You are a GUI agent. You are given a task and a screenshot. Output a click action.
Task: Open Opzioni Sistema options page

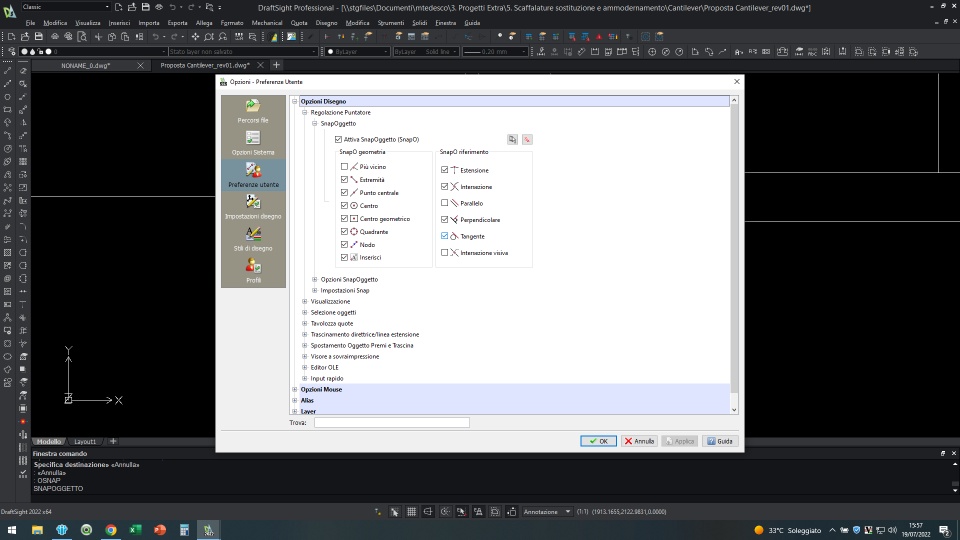[x=253, y=143]
